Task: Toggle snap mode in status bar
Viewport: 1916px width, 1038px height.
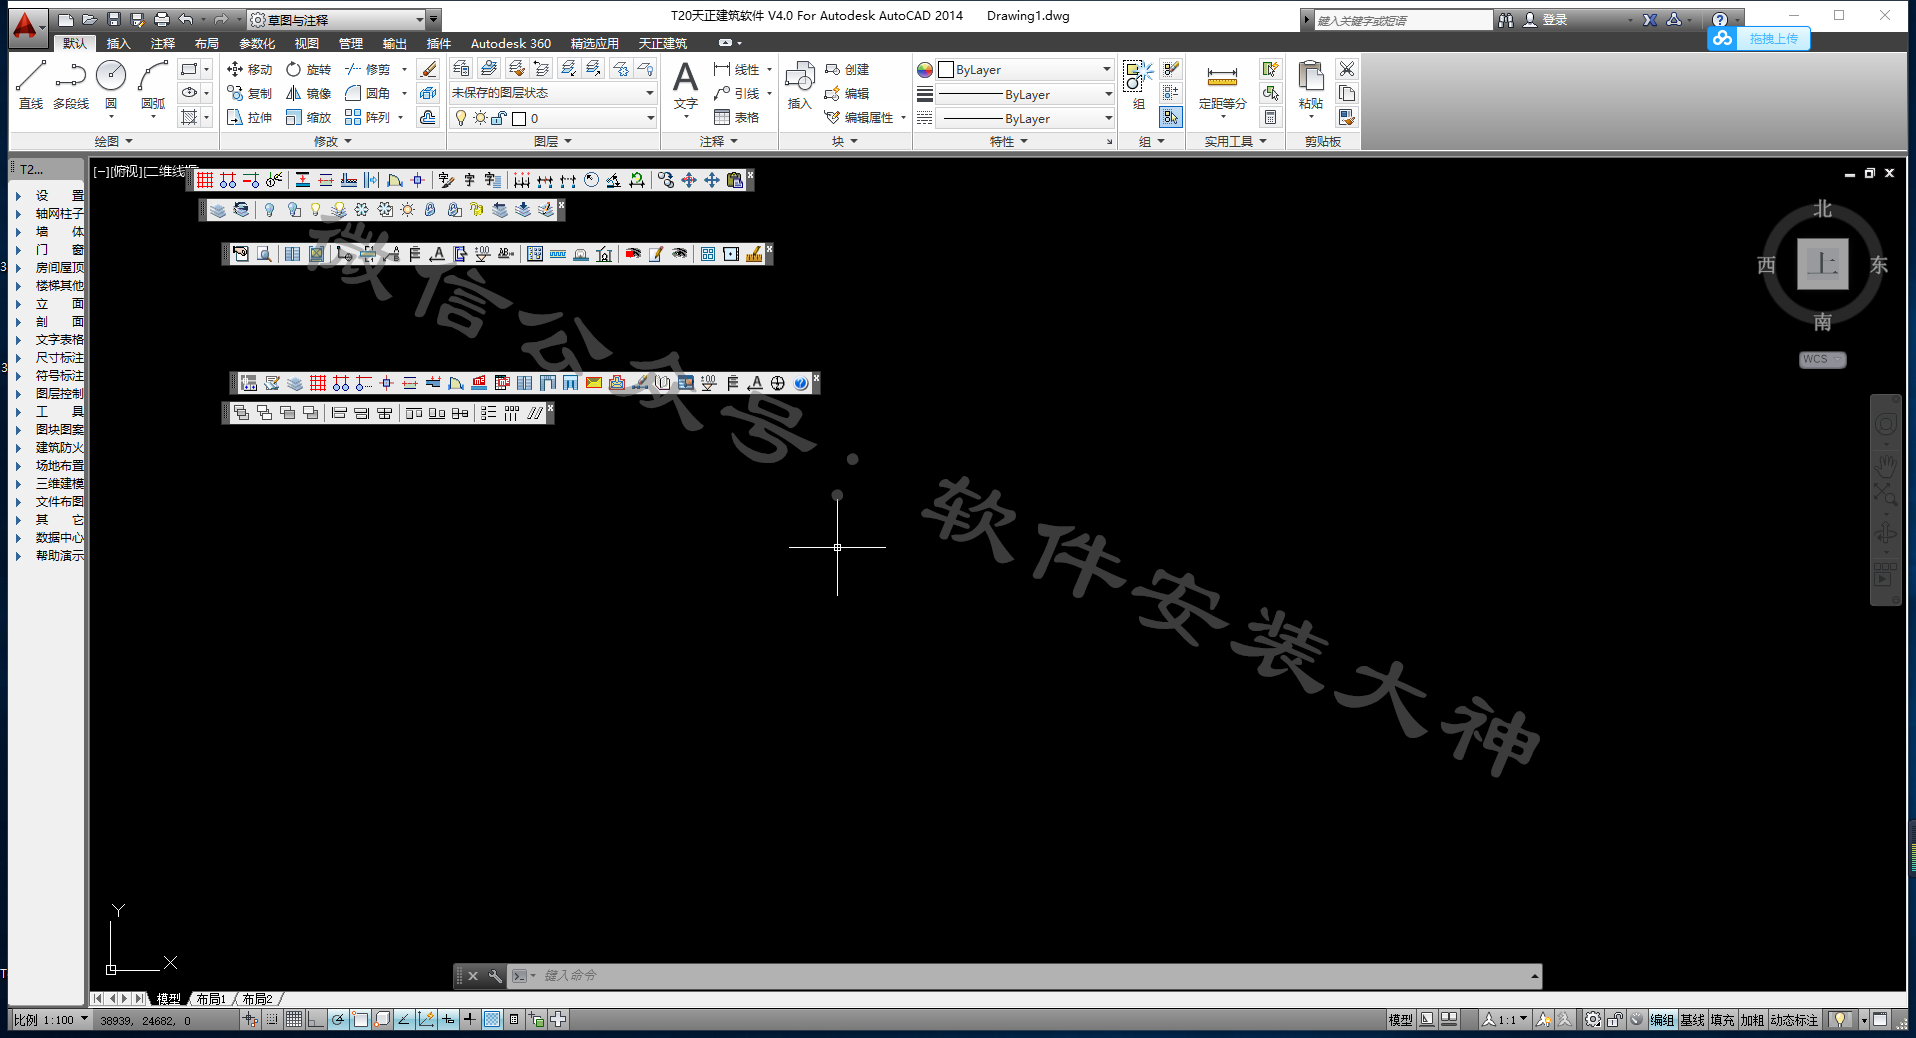Action: [x=272, y=1019]
